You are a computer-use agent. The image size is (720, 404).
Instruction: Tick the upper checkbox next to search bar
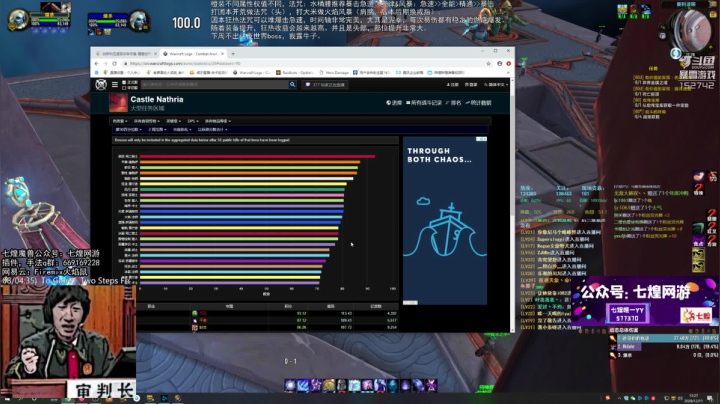pos(124,83)
